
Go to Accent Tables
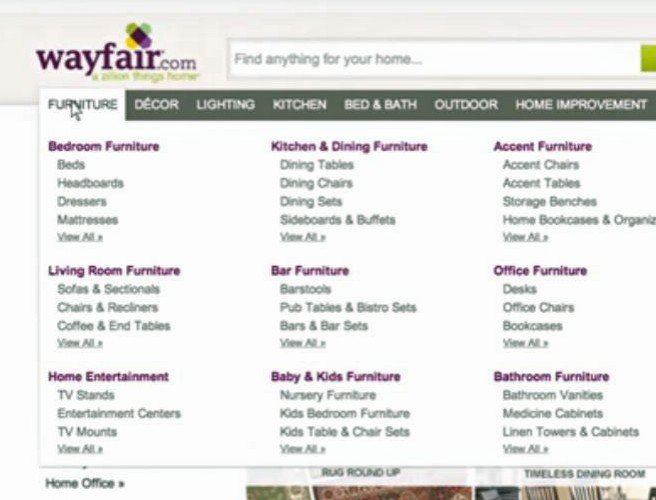[541, 183]
